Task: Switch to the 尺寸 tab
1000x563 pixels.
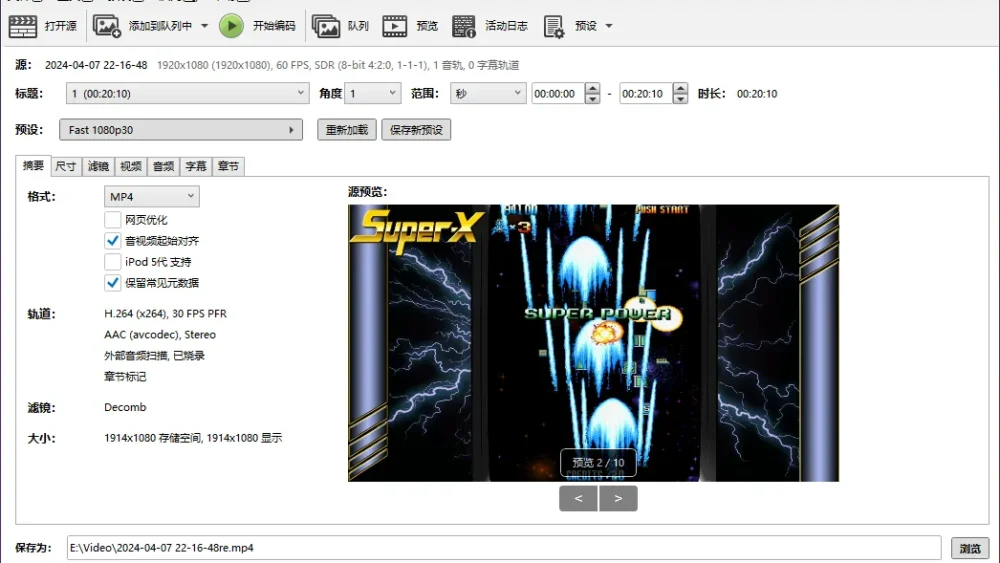Action: tap(66, 166)
